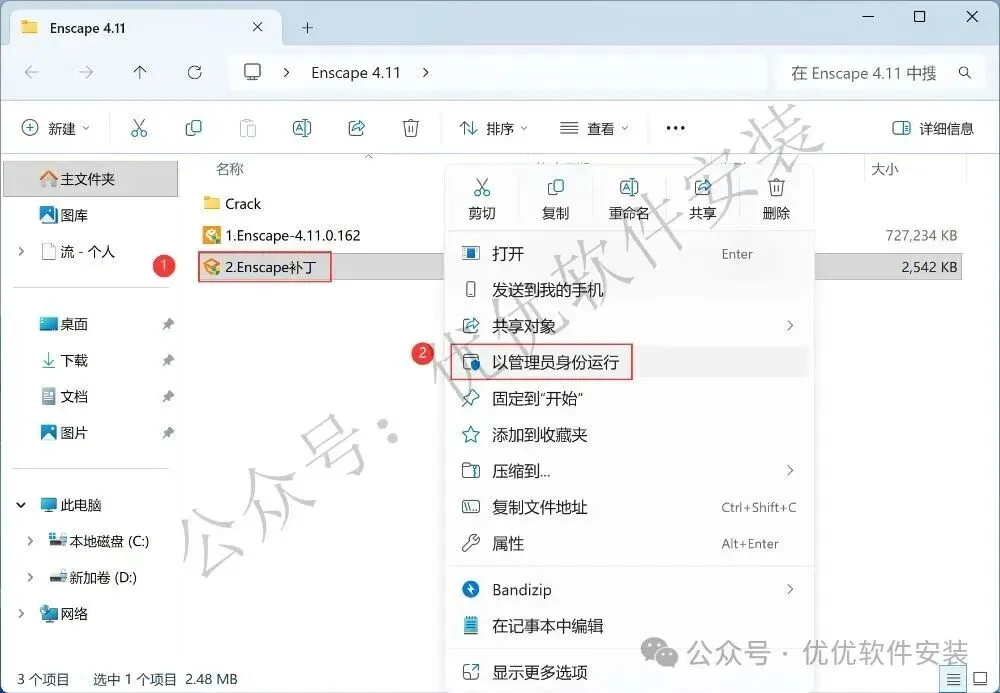Open the 排序 sort dropdown

click(494, 129)
